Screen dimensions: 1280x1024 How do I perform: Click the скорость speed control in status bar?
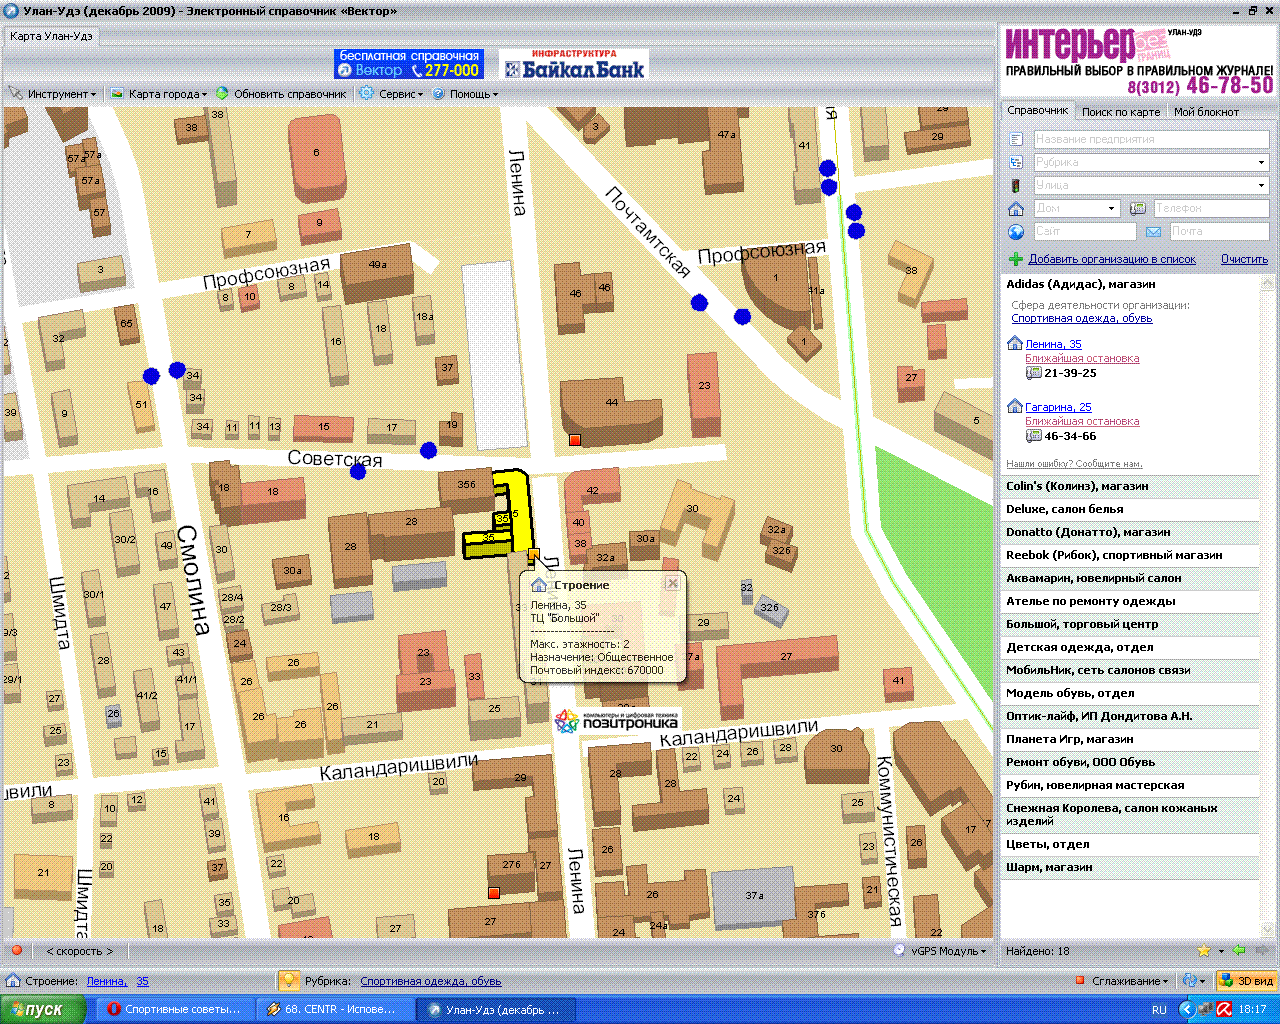[x=80, y=951]
